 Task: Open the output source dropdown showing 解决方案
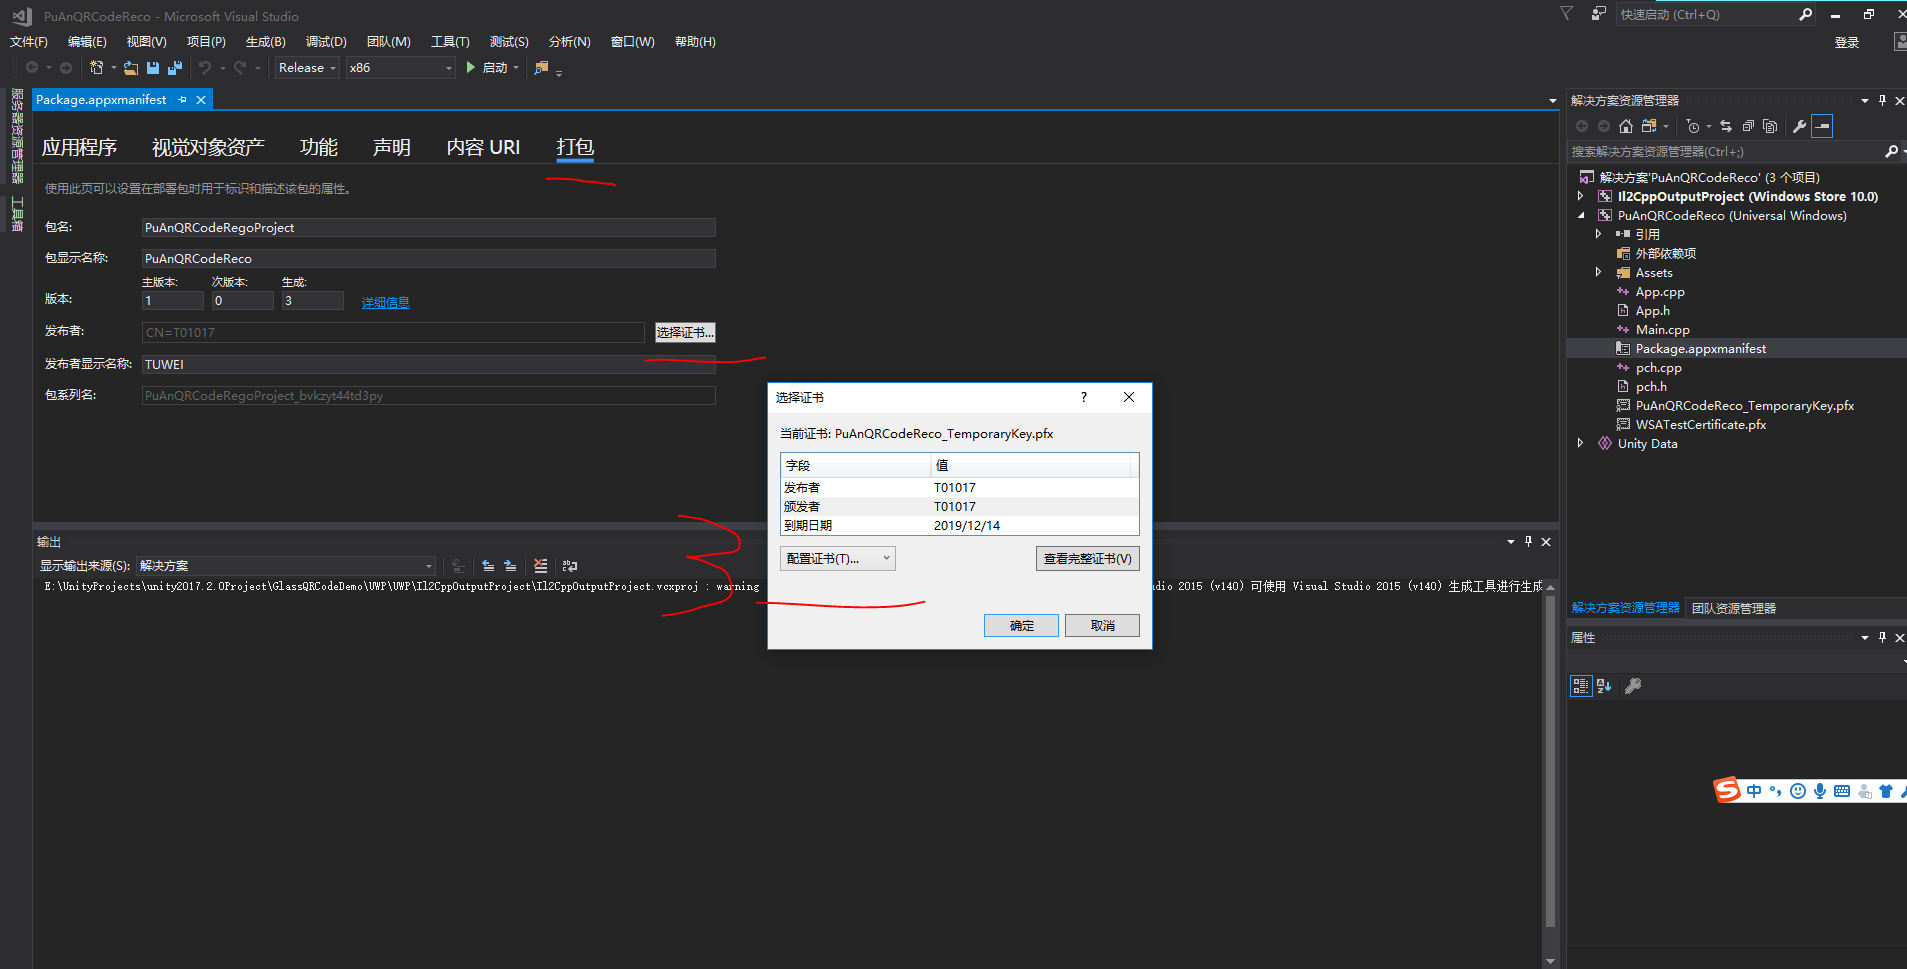[286, 566]
